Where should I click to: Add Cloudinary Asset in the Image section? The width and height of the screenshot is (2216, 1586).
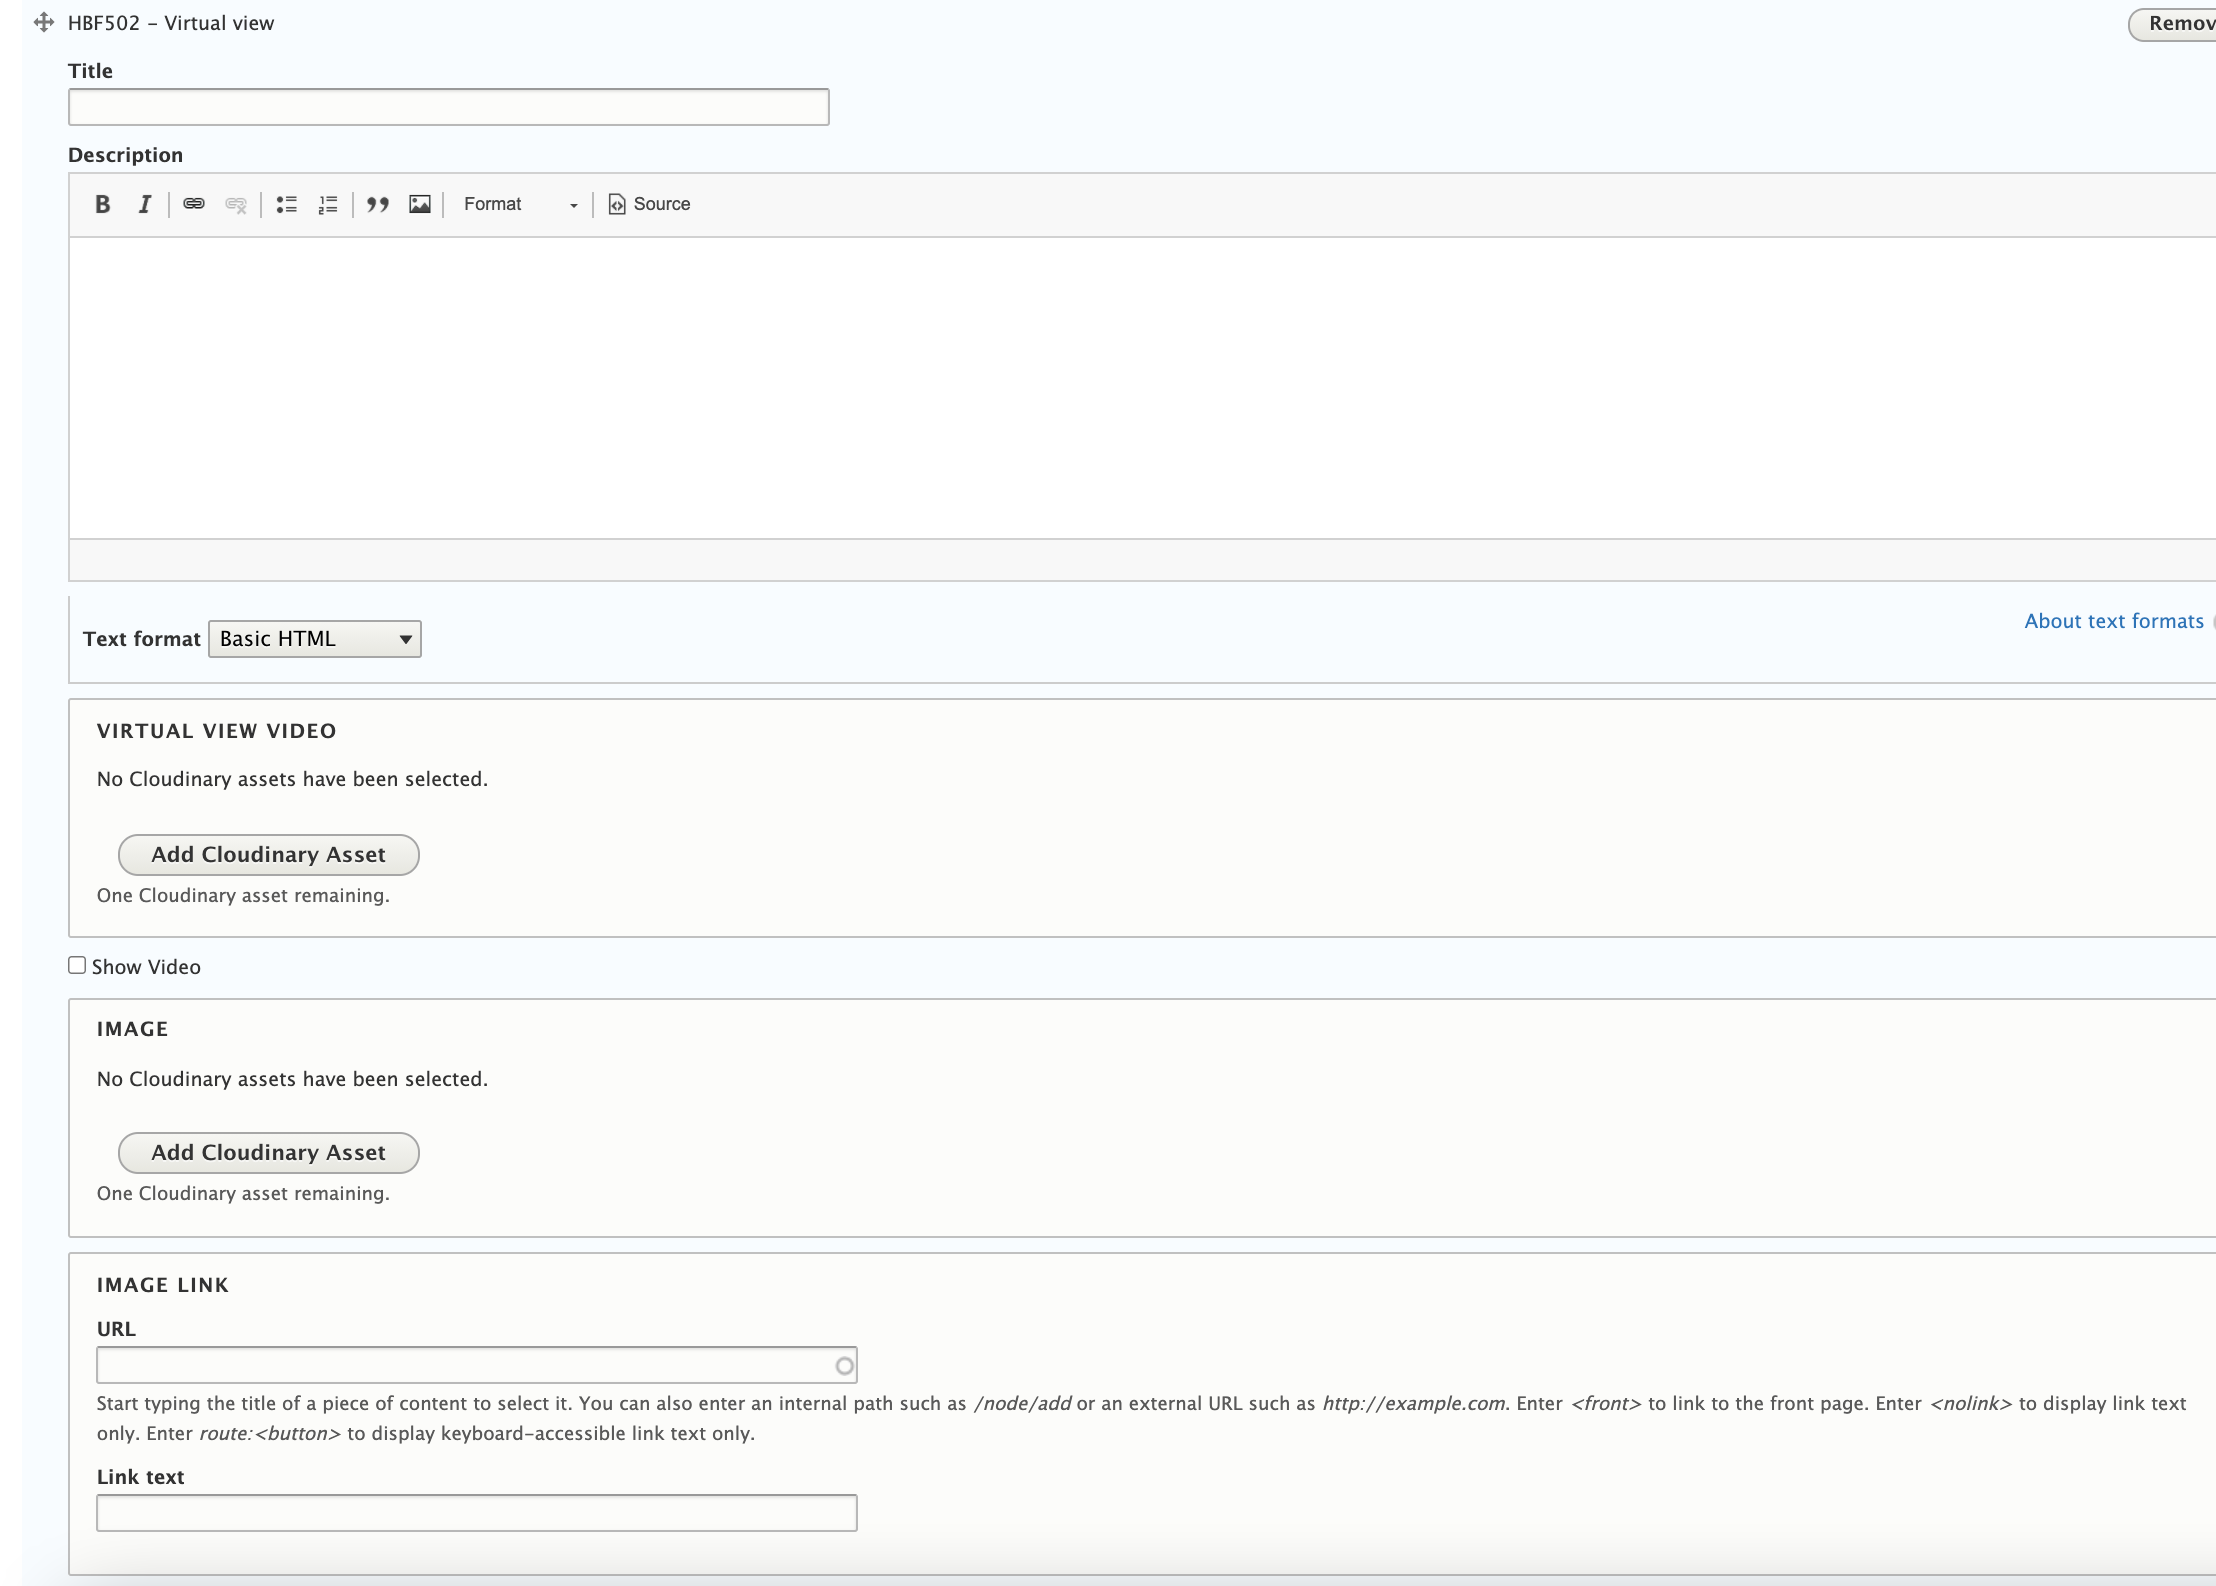coord(269,1153)
